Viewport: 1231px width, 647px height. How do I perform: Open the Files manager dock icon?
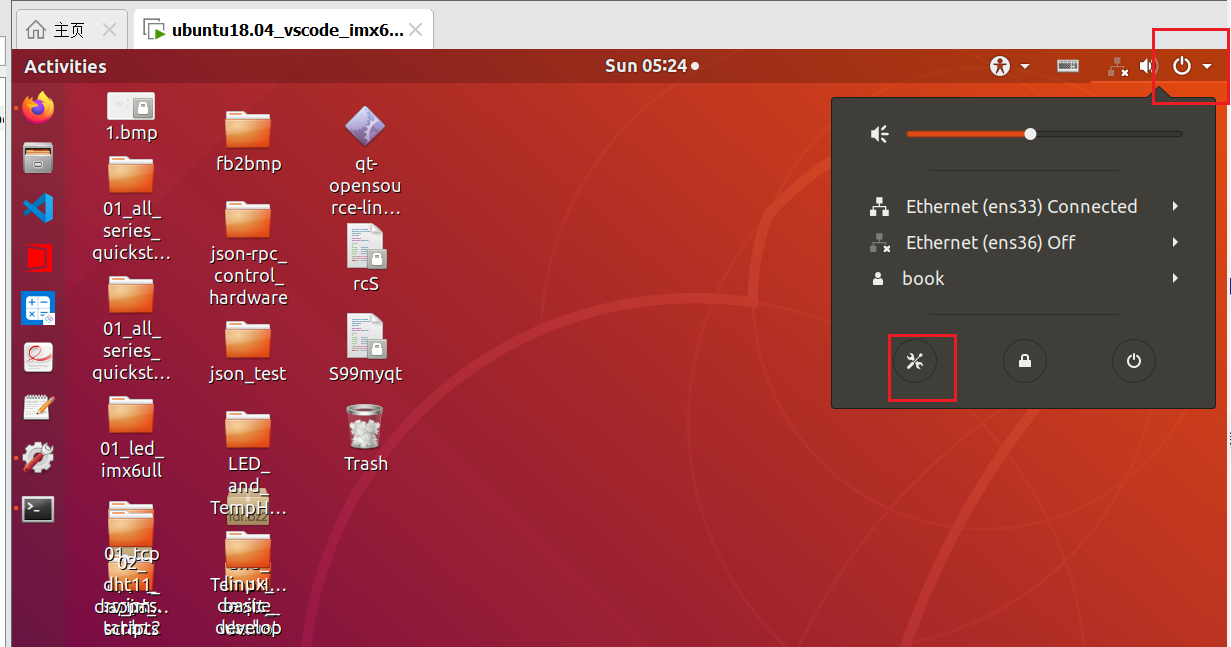(x=38, y=157)
